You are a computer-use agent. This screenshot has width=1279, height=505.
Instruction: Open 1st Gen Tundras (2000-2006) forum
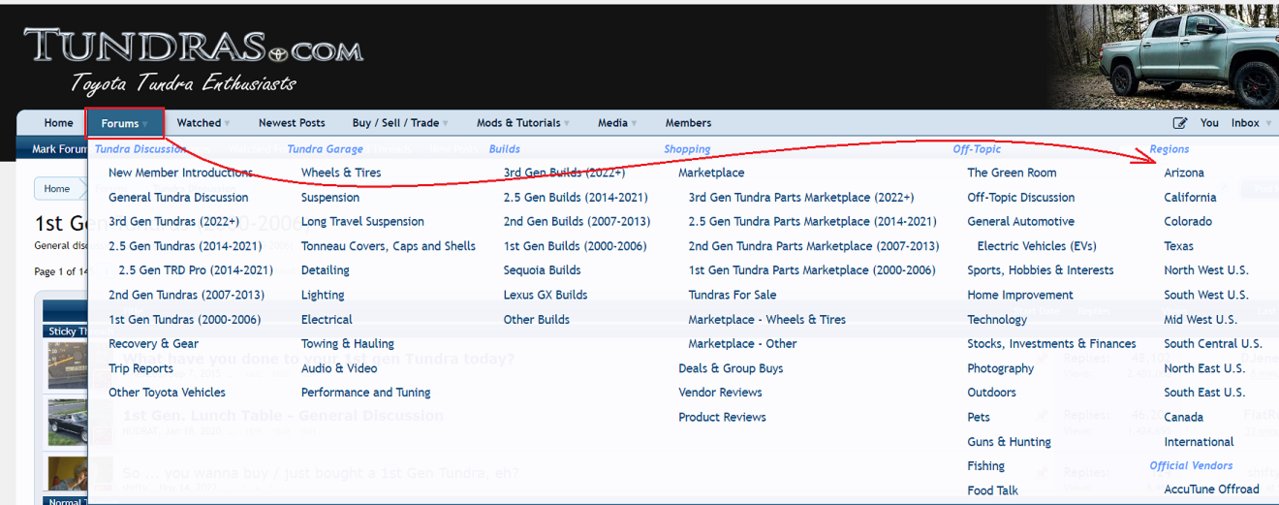185,319
